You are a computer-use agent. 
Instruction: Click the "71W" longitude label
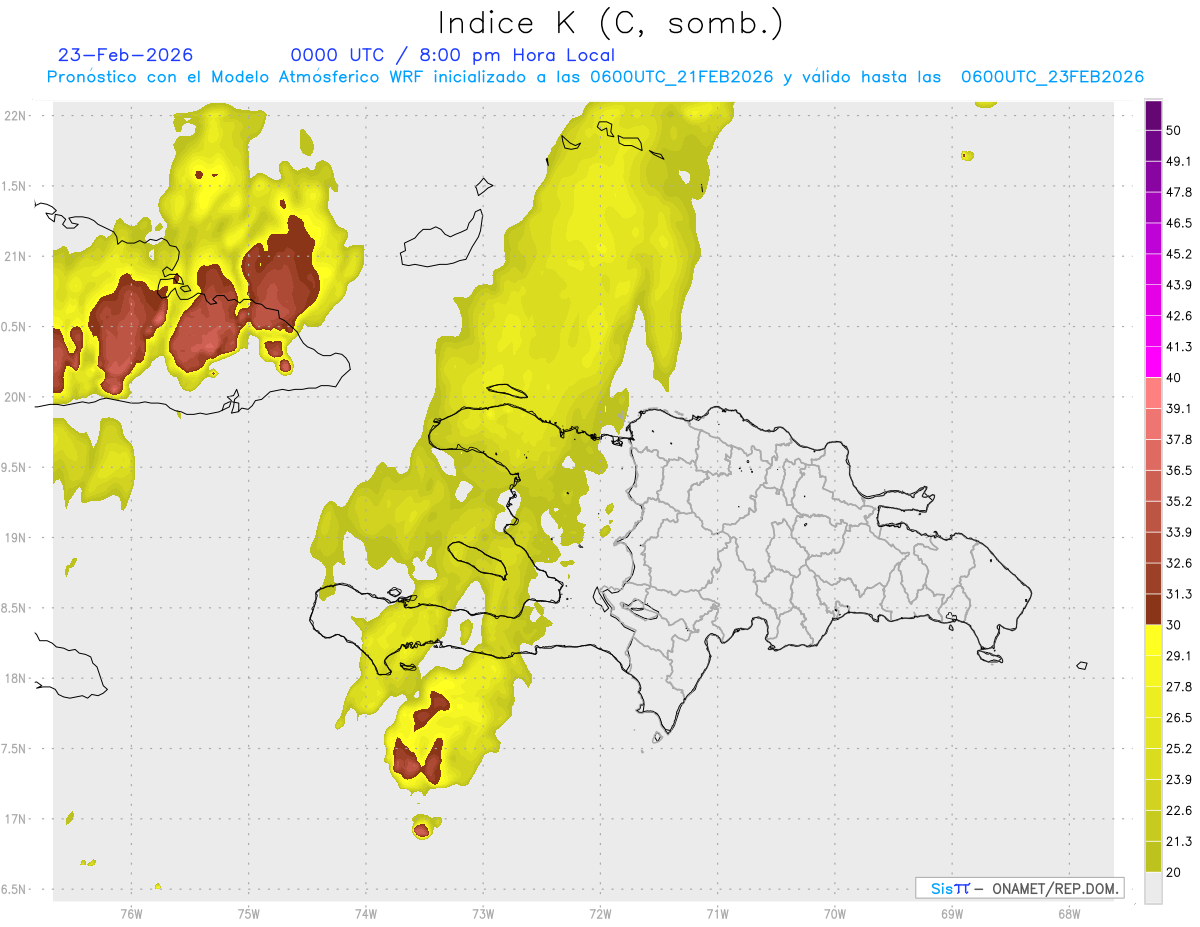click(717, 913)
